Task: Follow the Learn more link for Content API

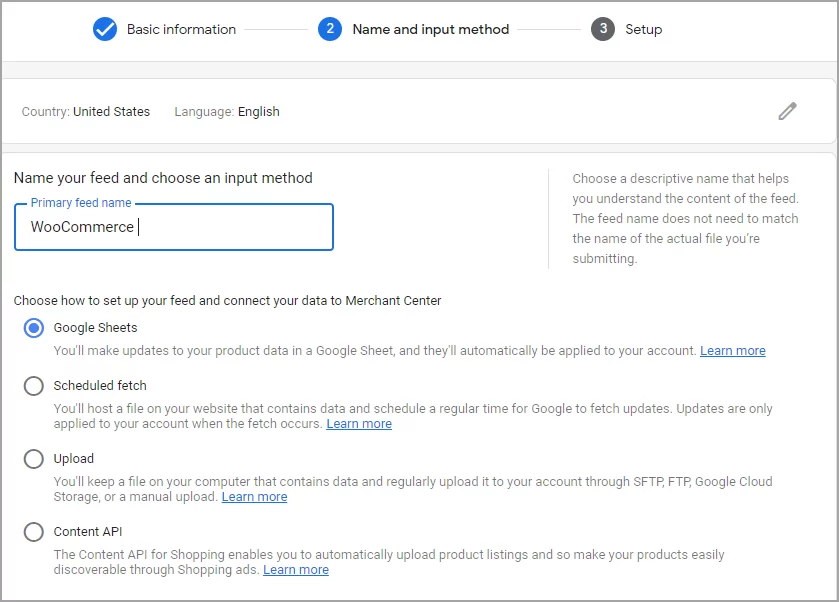Action: (296, 569)
